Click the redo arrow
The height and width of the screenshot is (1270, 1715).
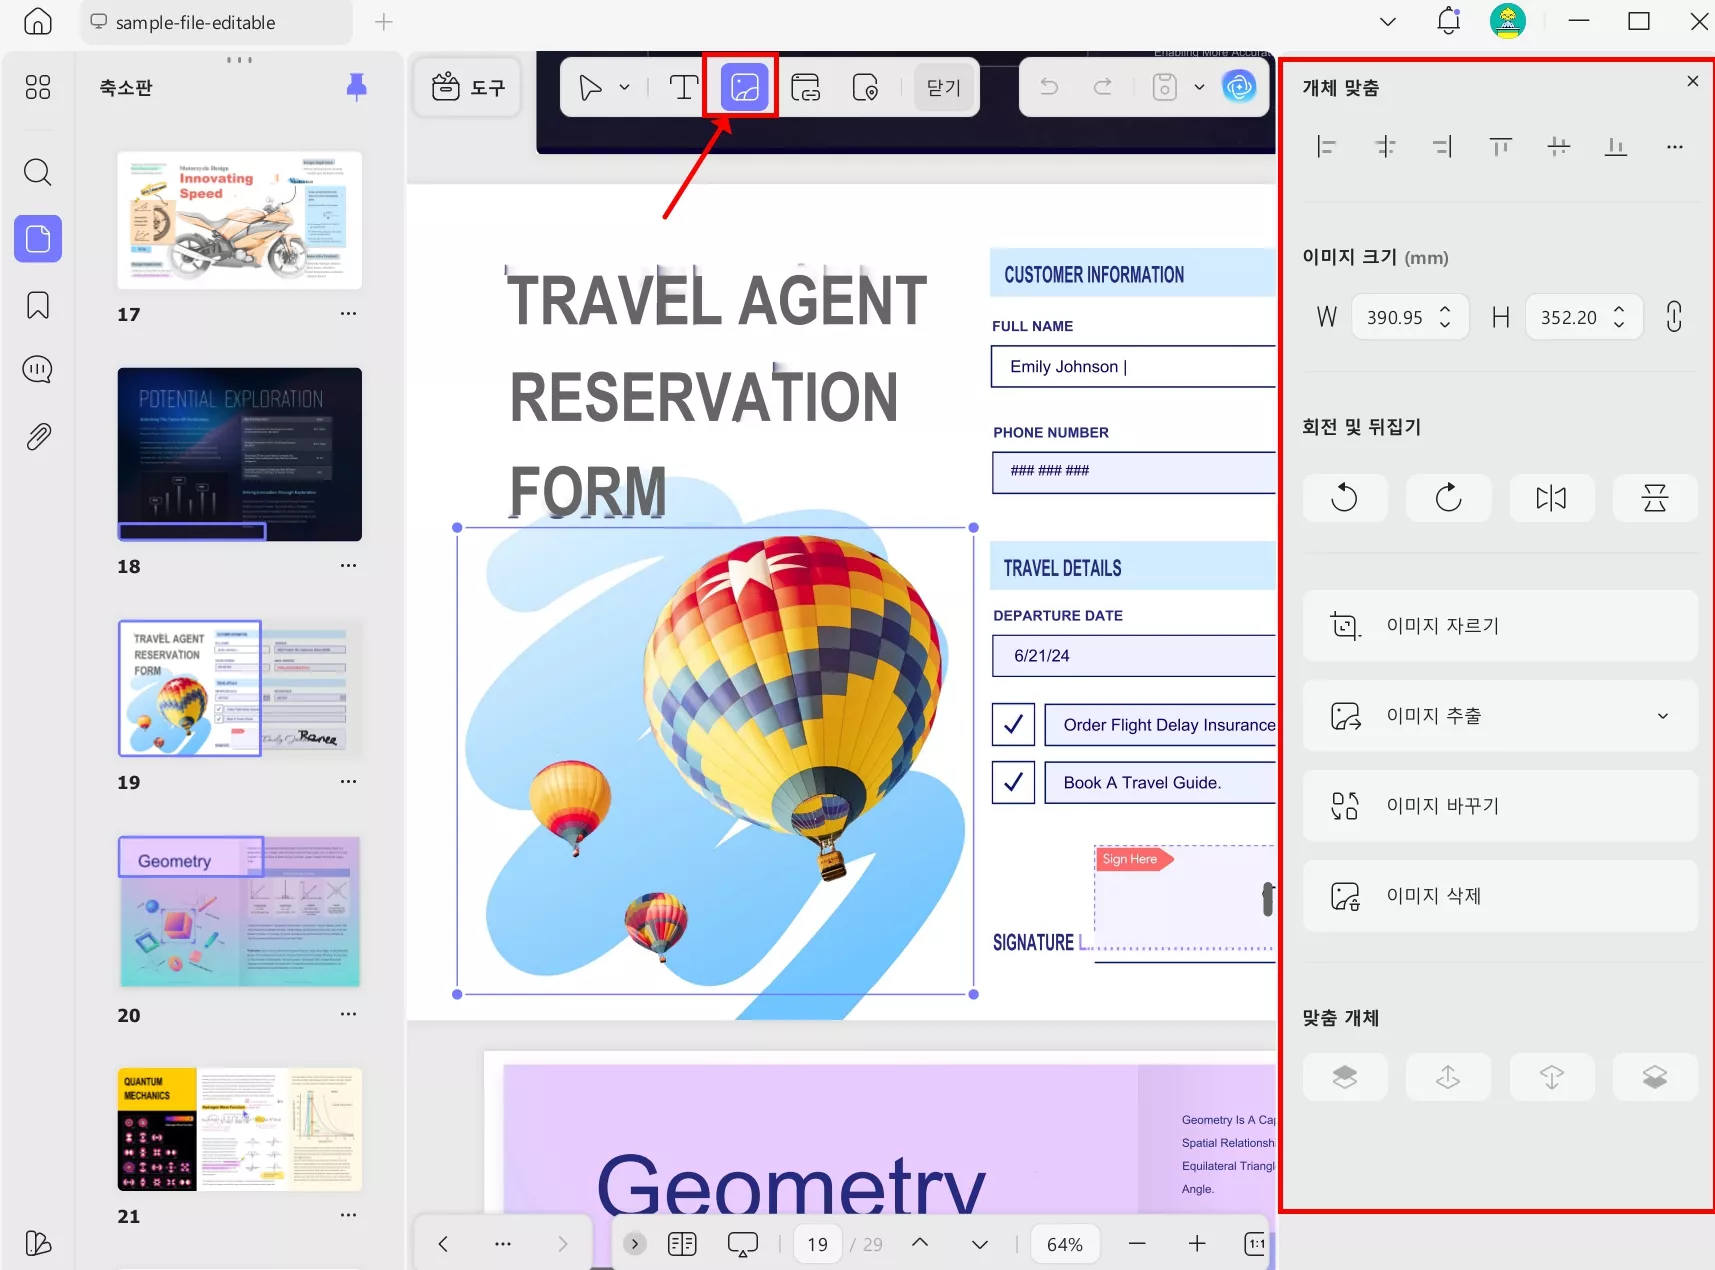coord(1103,88)
